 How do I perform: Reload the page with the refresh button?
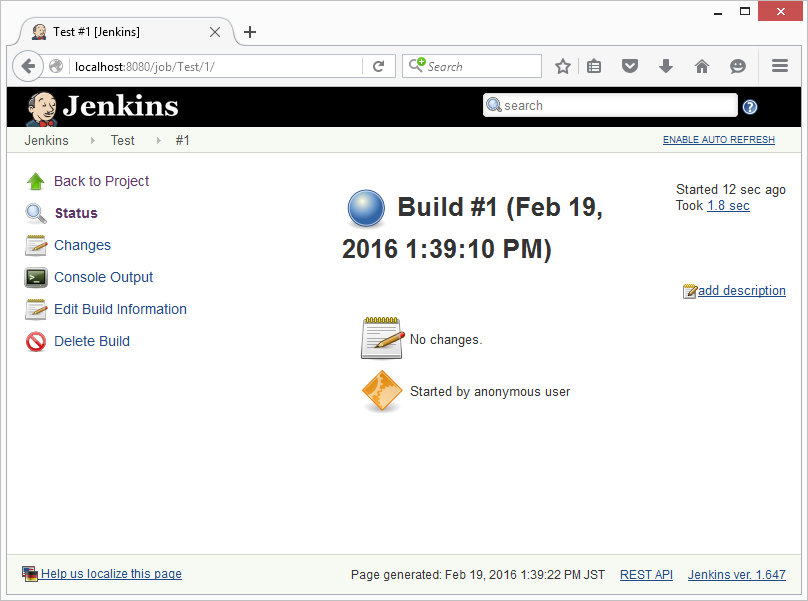(x=379, y=66)
